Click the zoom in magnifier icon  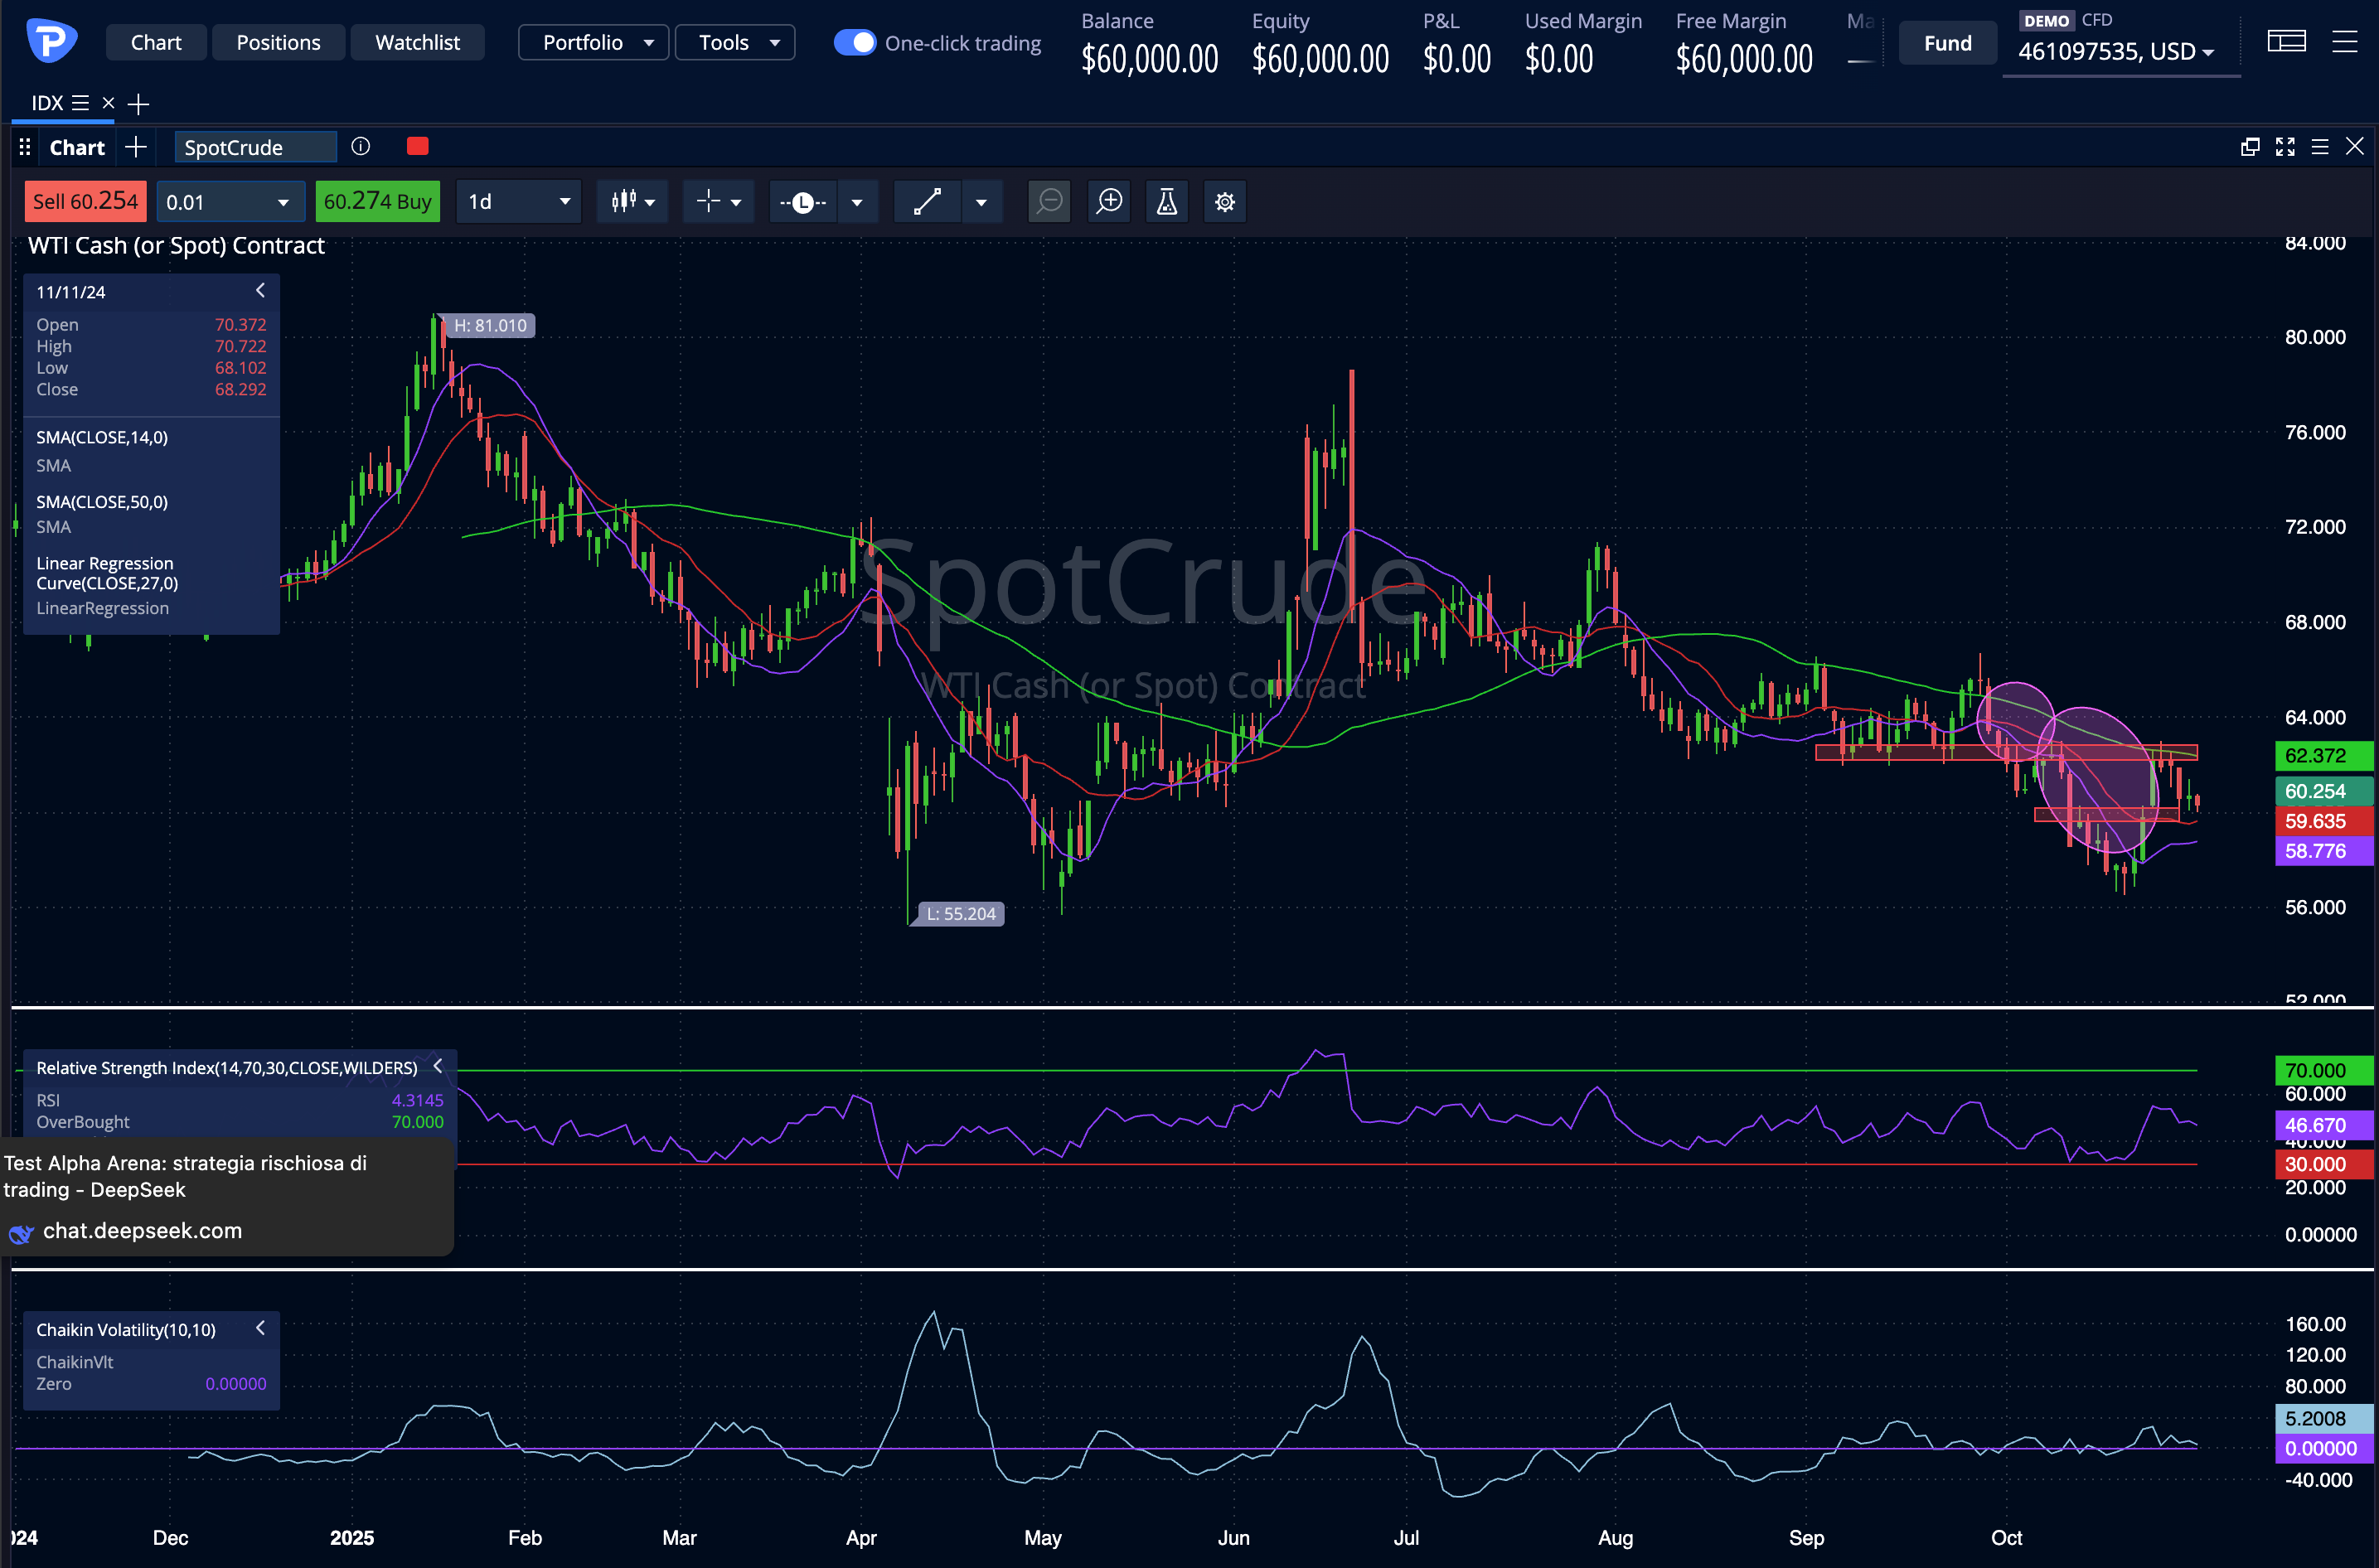pyautogui.click(x=1109, y=202)
